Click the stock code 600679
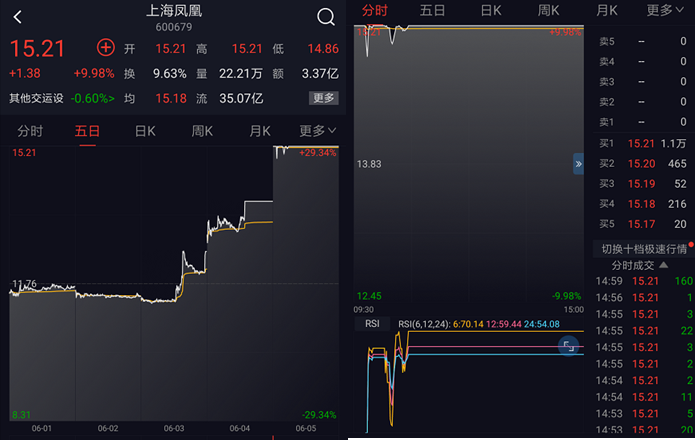Viewport: 695px width, 440px height. (174, 27)
